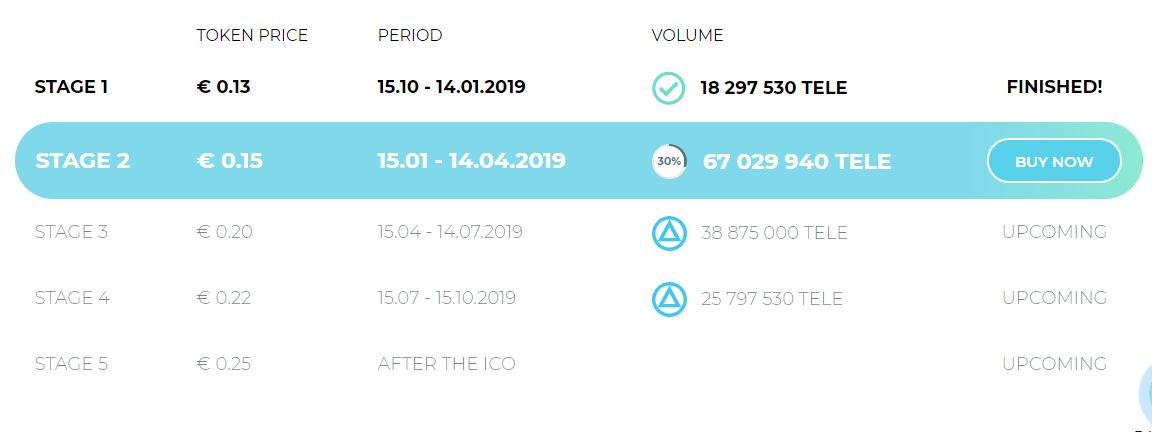Click the UPCOMING status for Stage 5
1152x432 pixels.
(1054, 364)
